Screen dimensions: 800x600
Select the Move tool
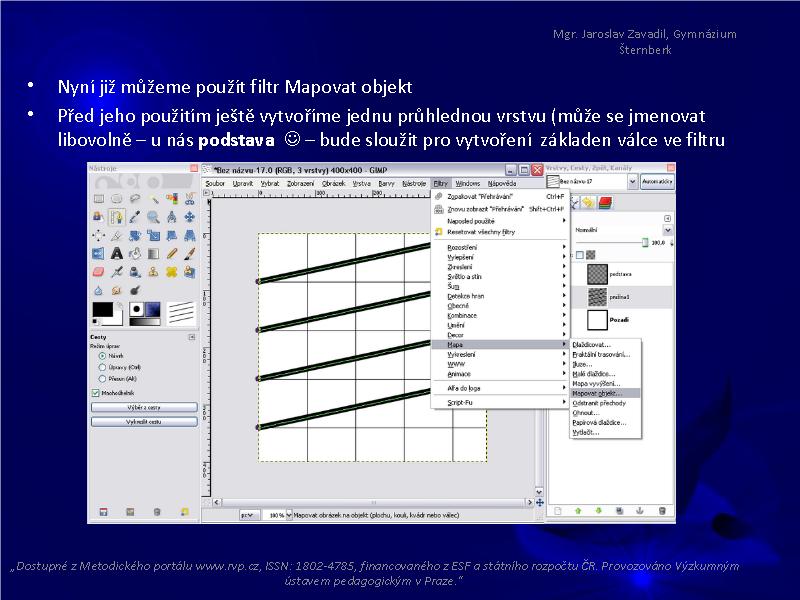tap(190, 217)
